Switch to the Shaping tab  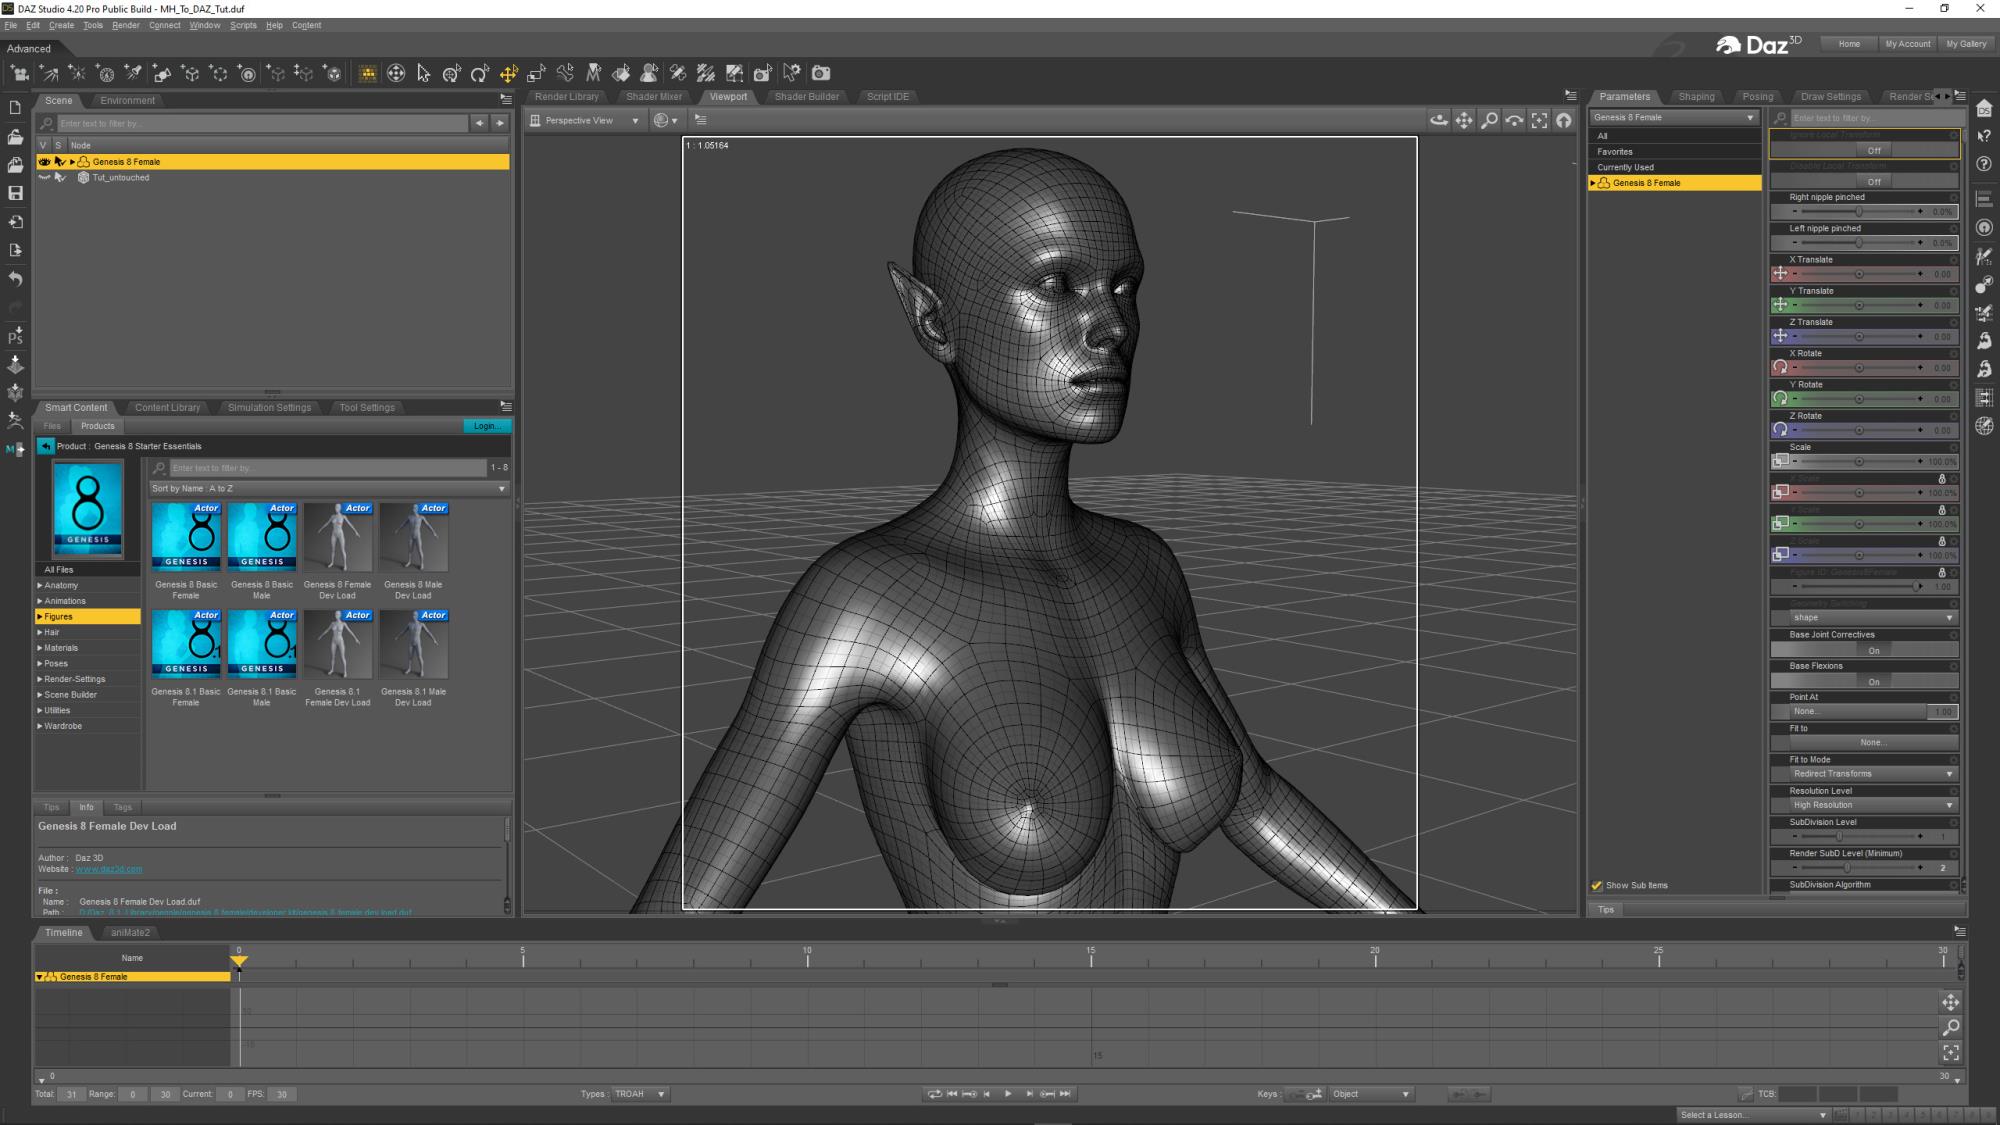coord(1696,97)
